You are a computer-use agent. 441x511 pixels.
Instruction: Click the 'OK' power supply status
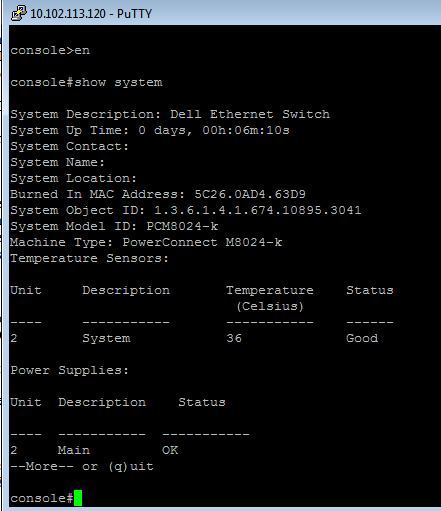click(170, 450)
